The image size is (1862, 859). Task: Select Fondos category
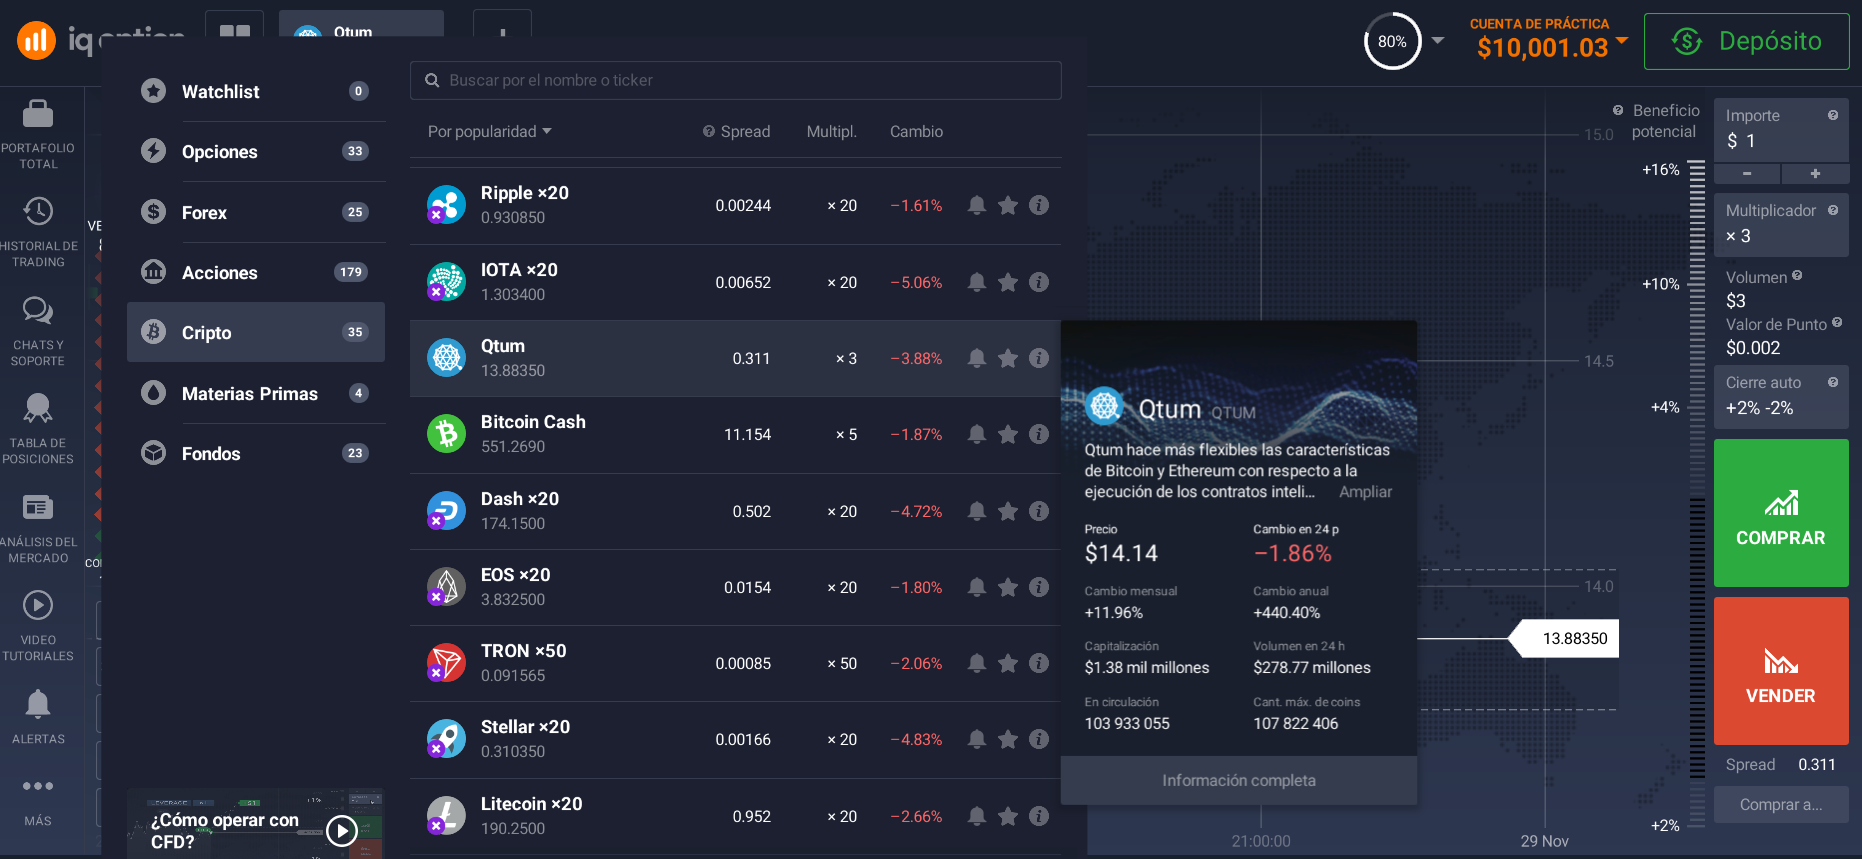point(256,453)
